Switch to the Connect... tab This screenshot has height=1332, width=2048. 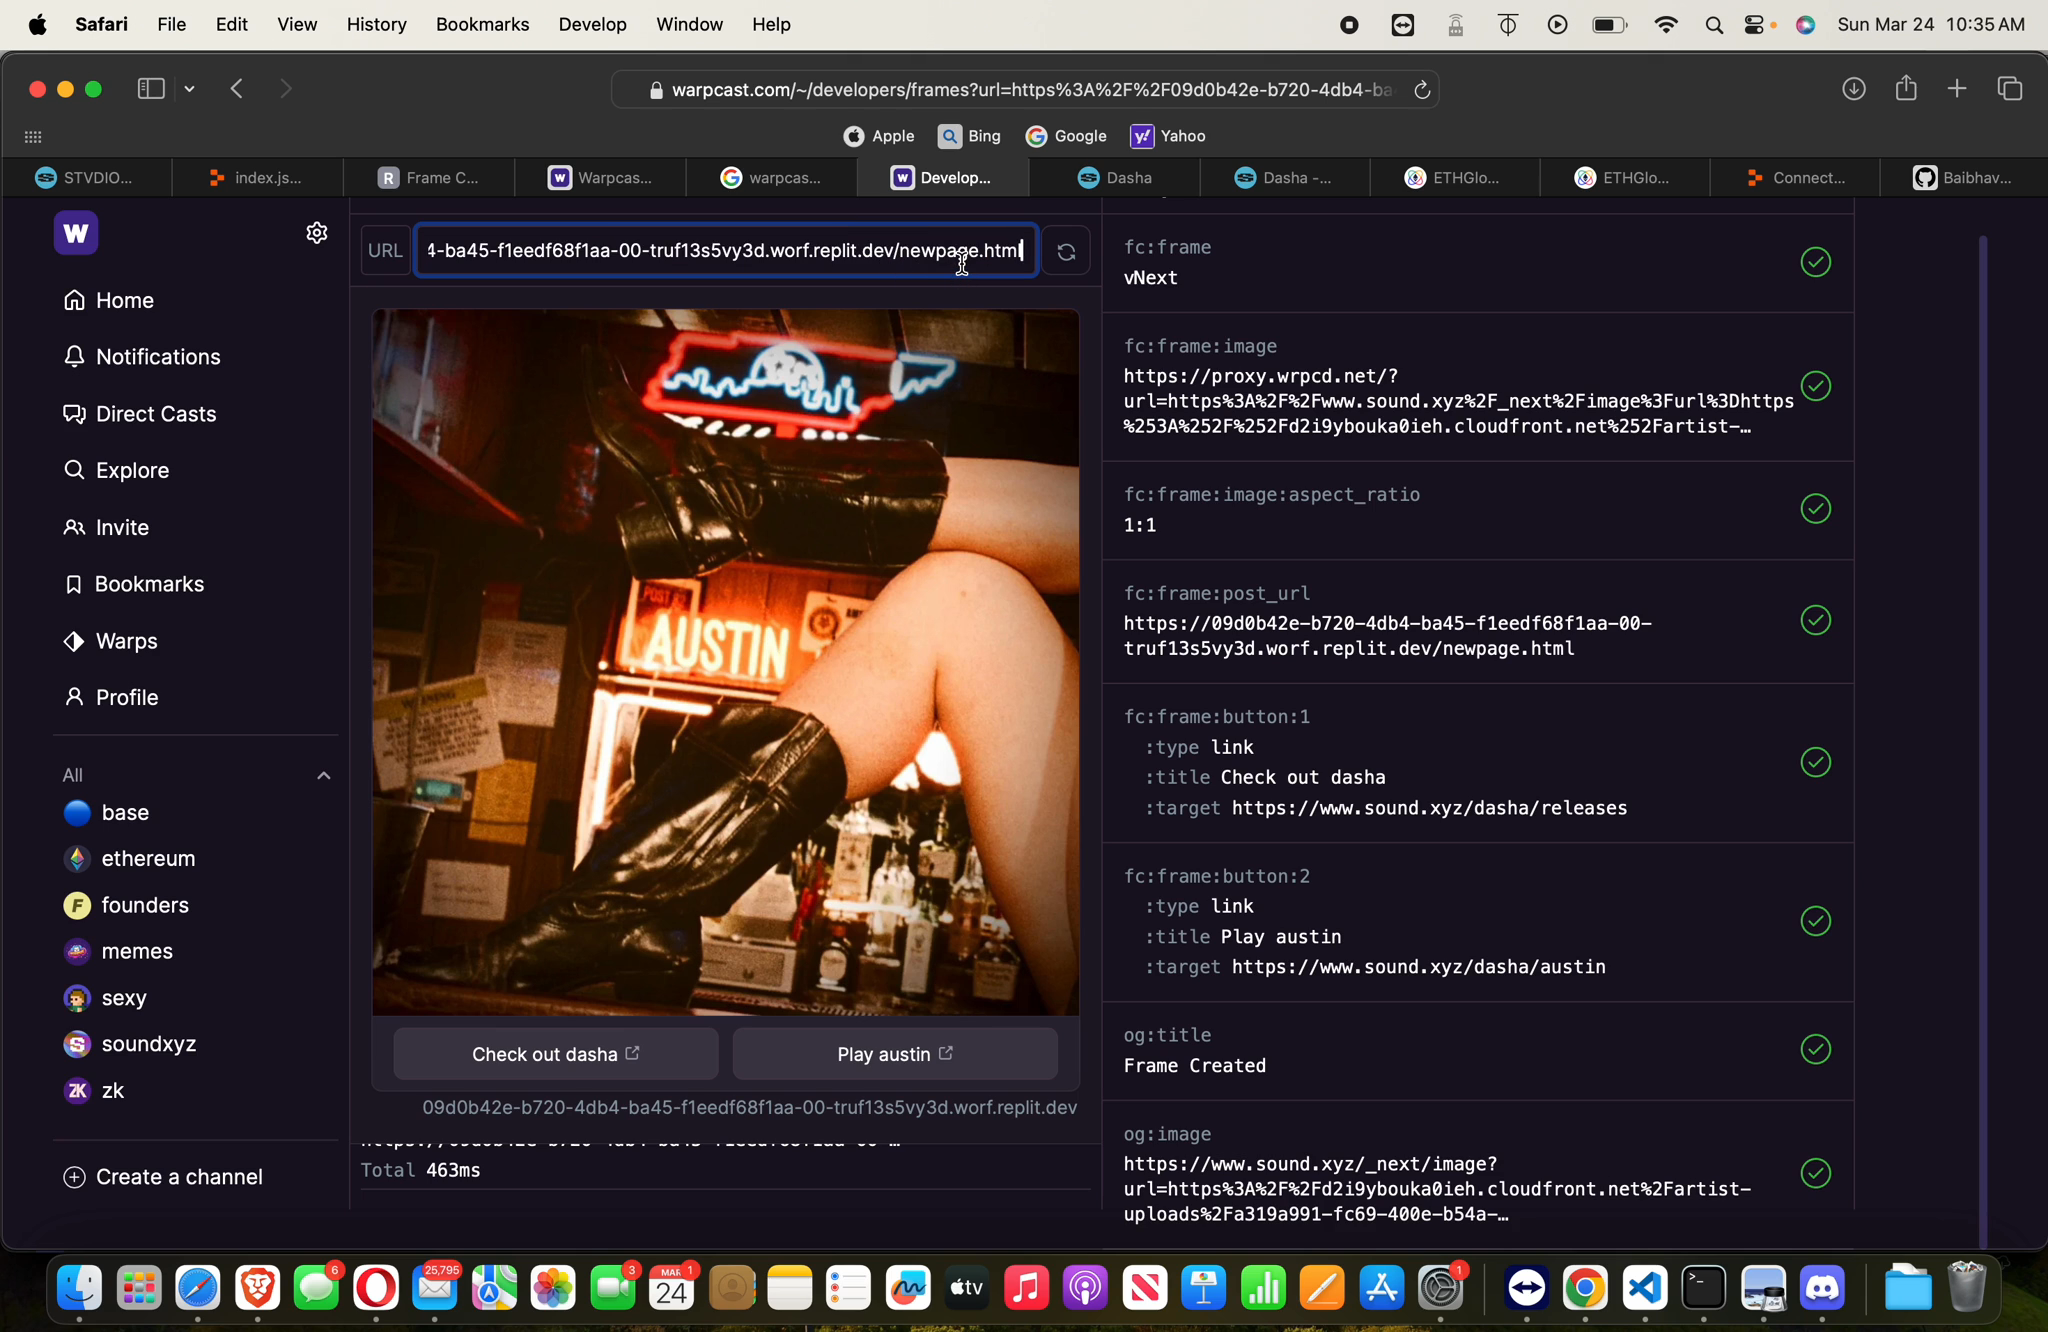pyautogui.click(x=1795, y=178)
